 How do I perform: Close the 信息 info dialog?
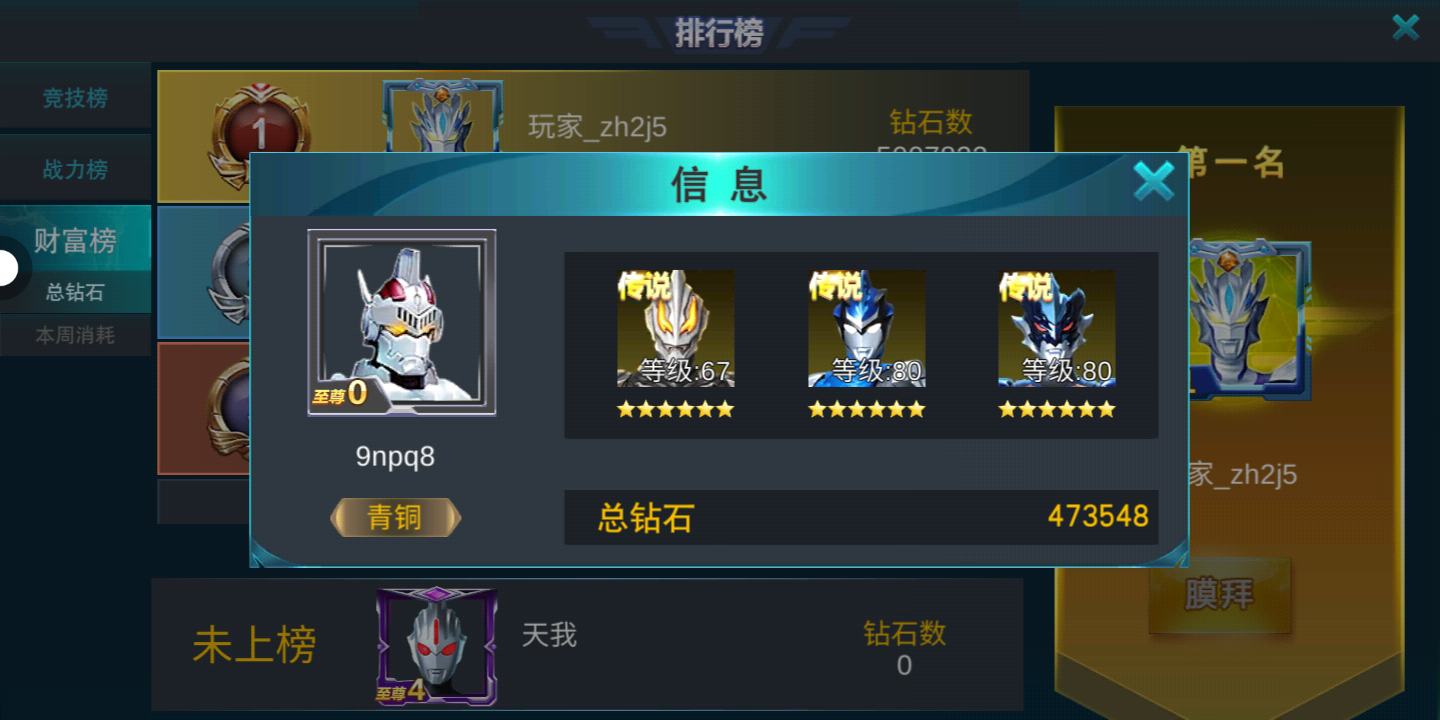[1153, 182]
